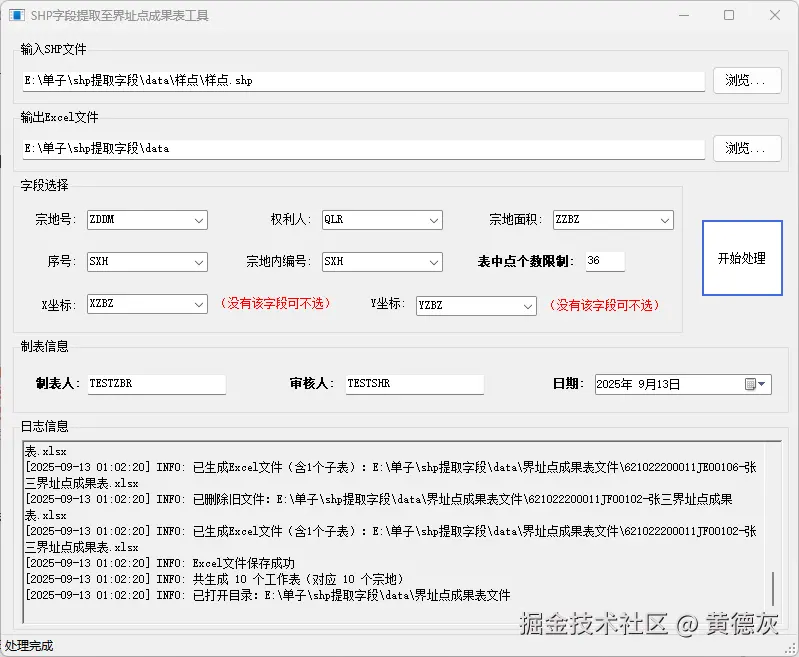Click log line '已删除旧文件'
The height and width of the screenshot is (657, 799).
(379, 507)
